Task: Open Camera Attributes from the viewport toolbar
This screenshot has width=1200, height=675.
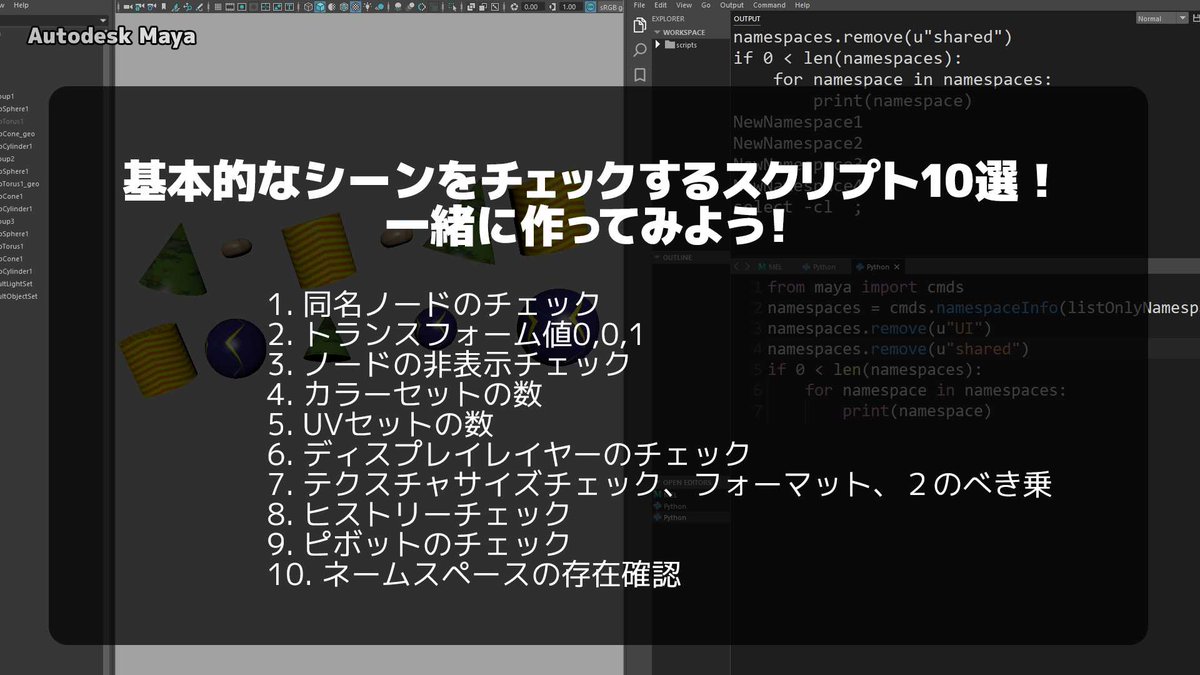Action: [x=152, y=7]
